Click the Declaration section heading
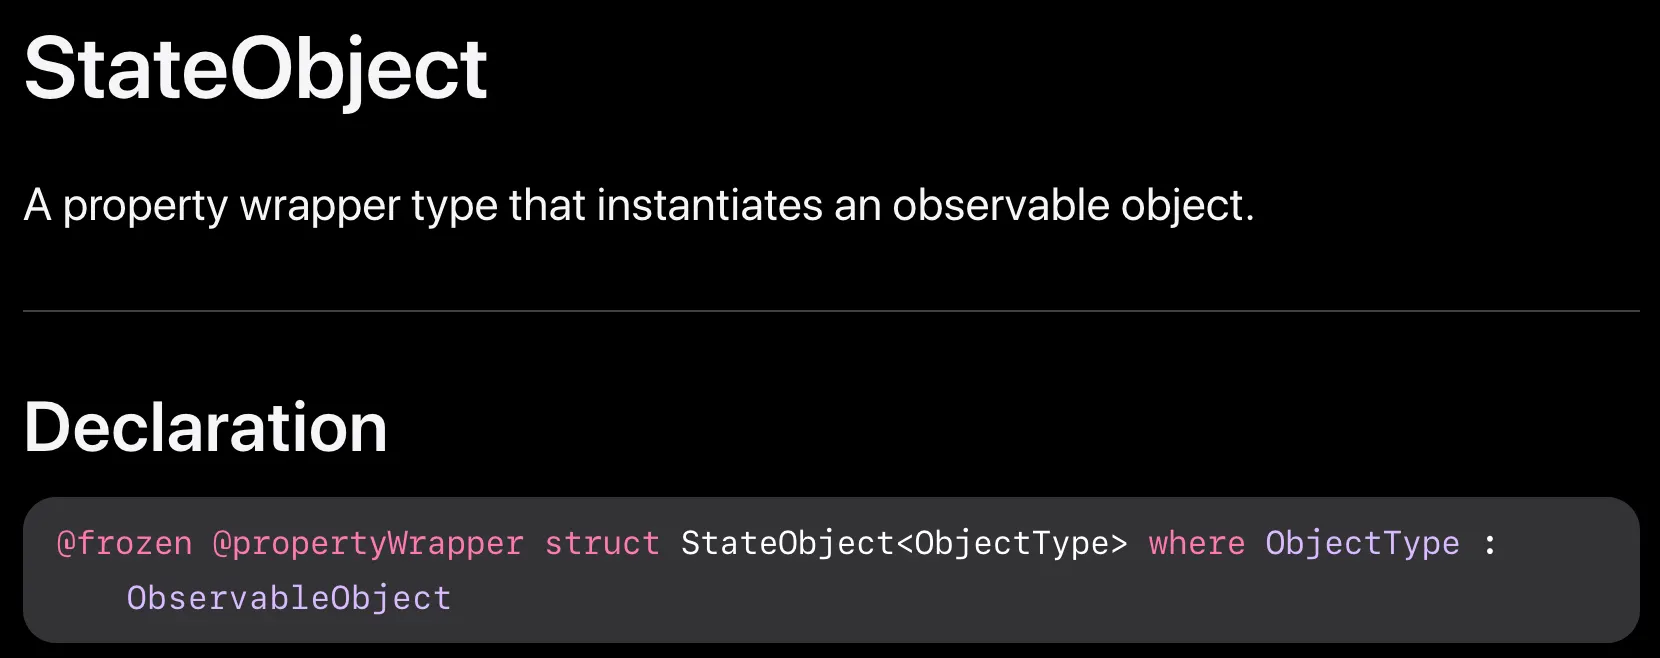The image size is (1660, 658). [205, 427]
